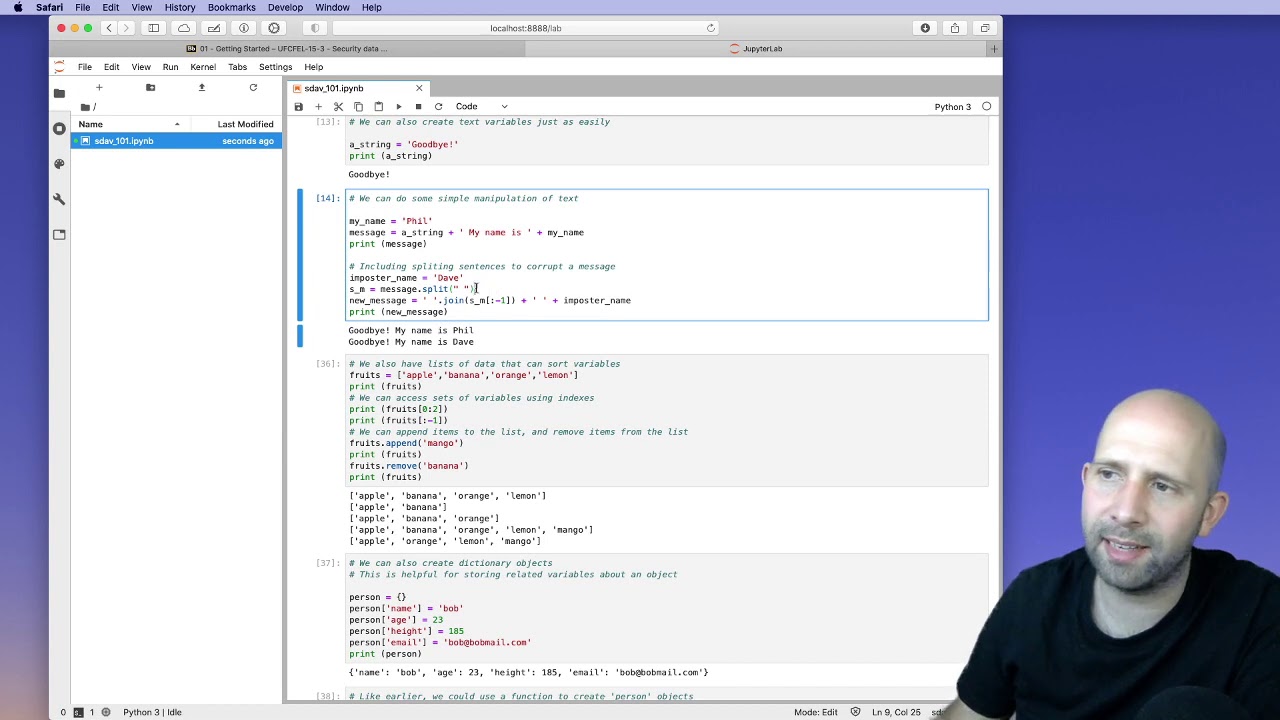Screen dimensions: 1280x720
Task: Click the root folder breadcrumb icon
Action: [86, 107]
